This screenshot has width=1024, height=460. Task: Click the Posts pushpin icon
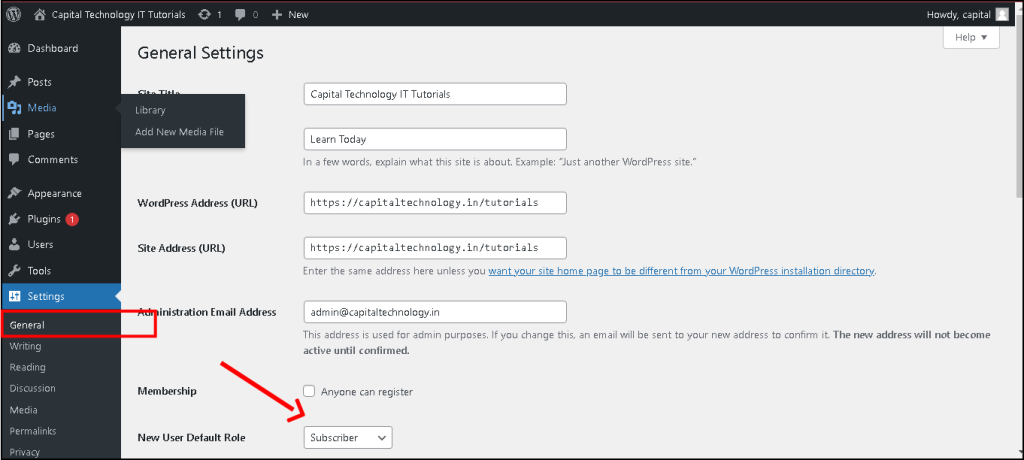(14, 82)
